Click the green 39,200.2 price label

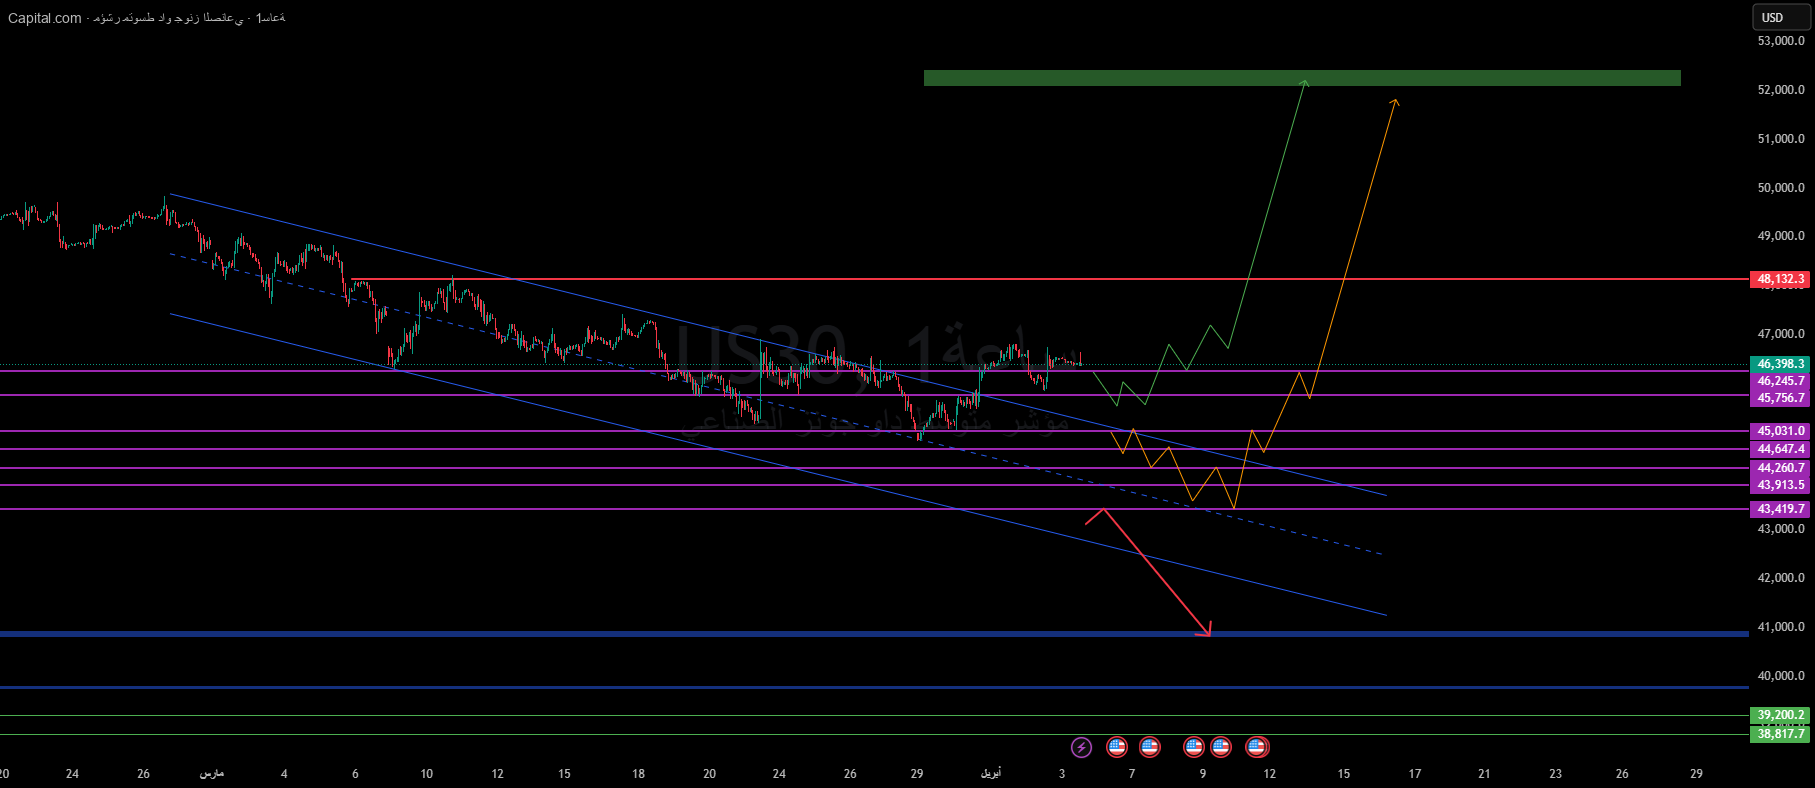[x=1780, y=715]
